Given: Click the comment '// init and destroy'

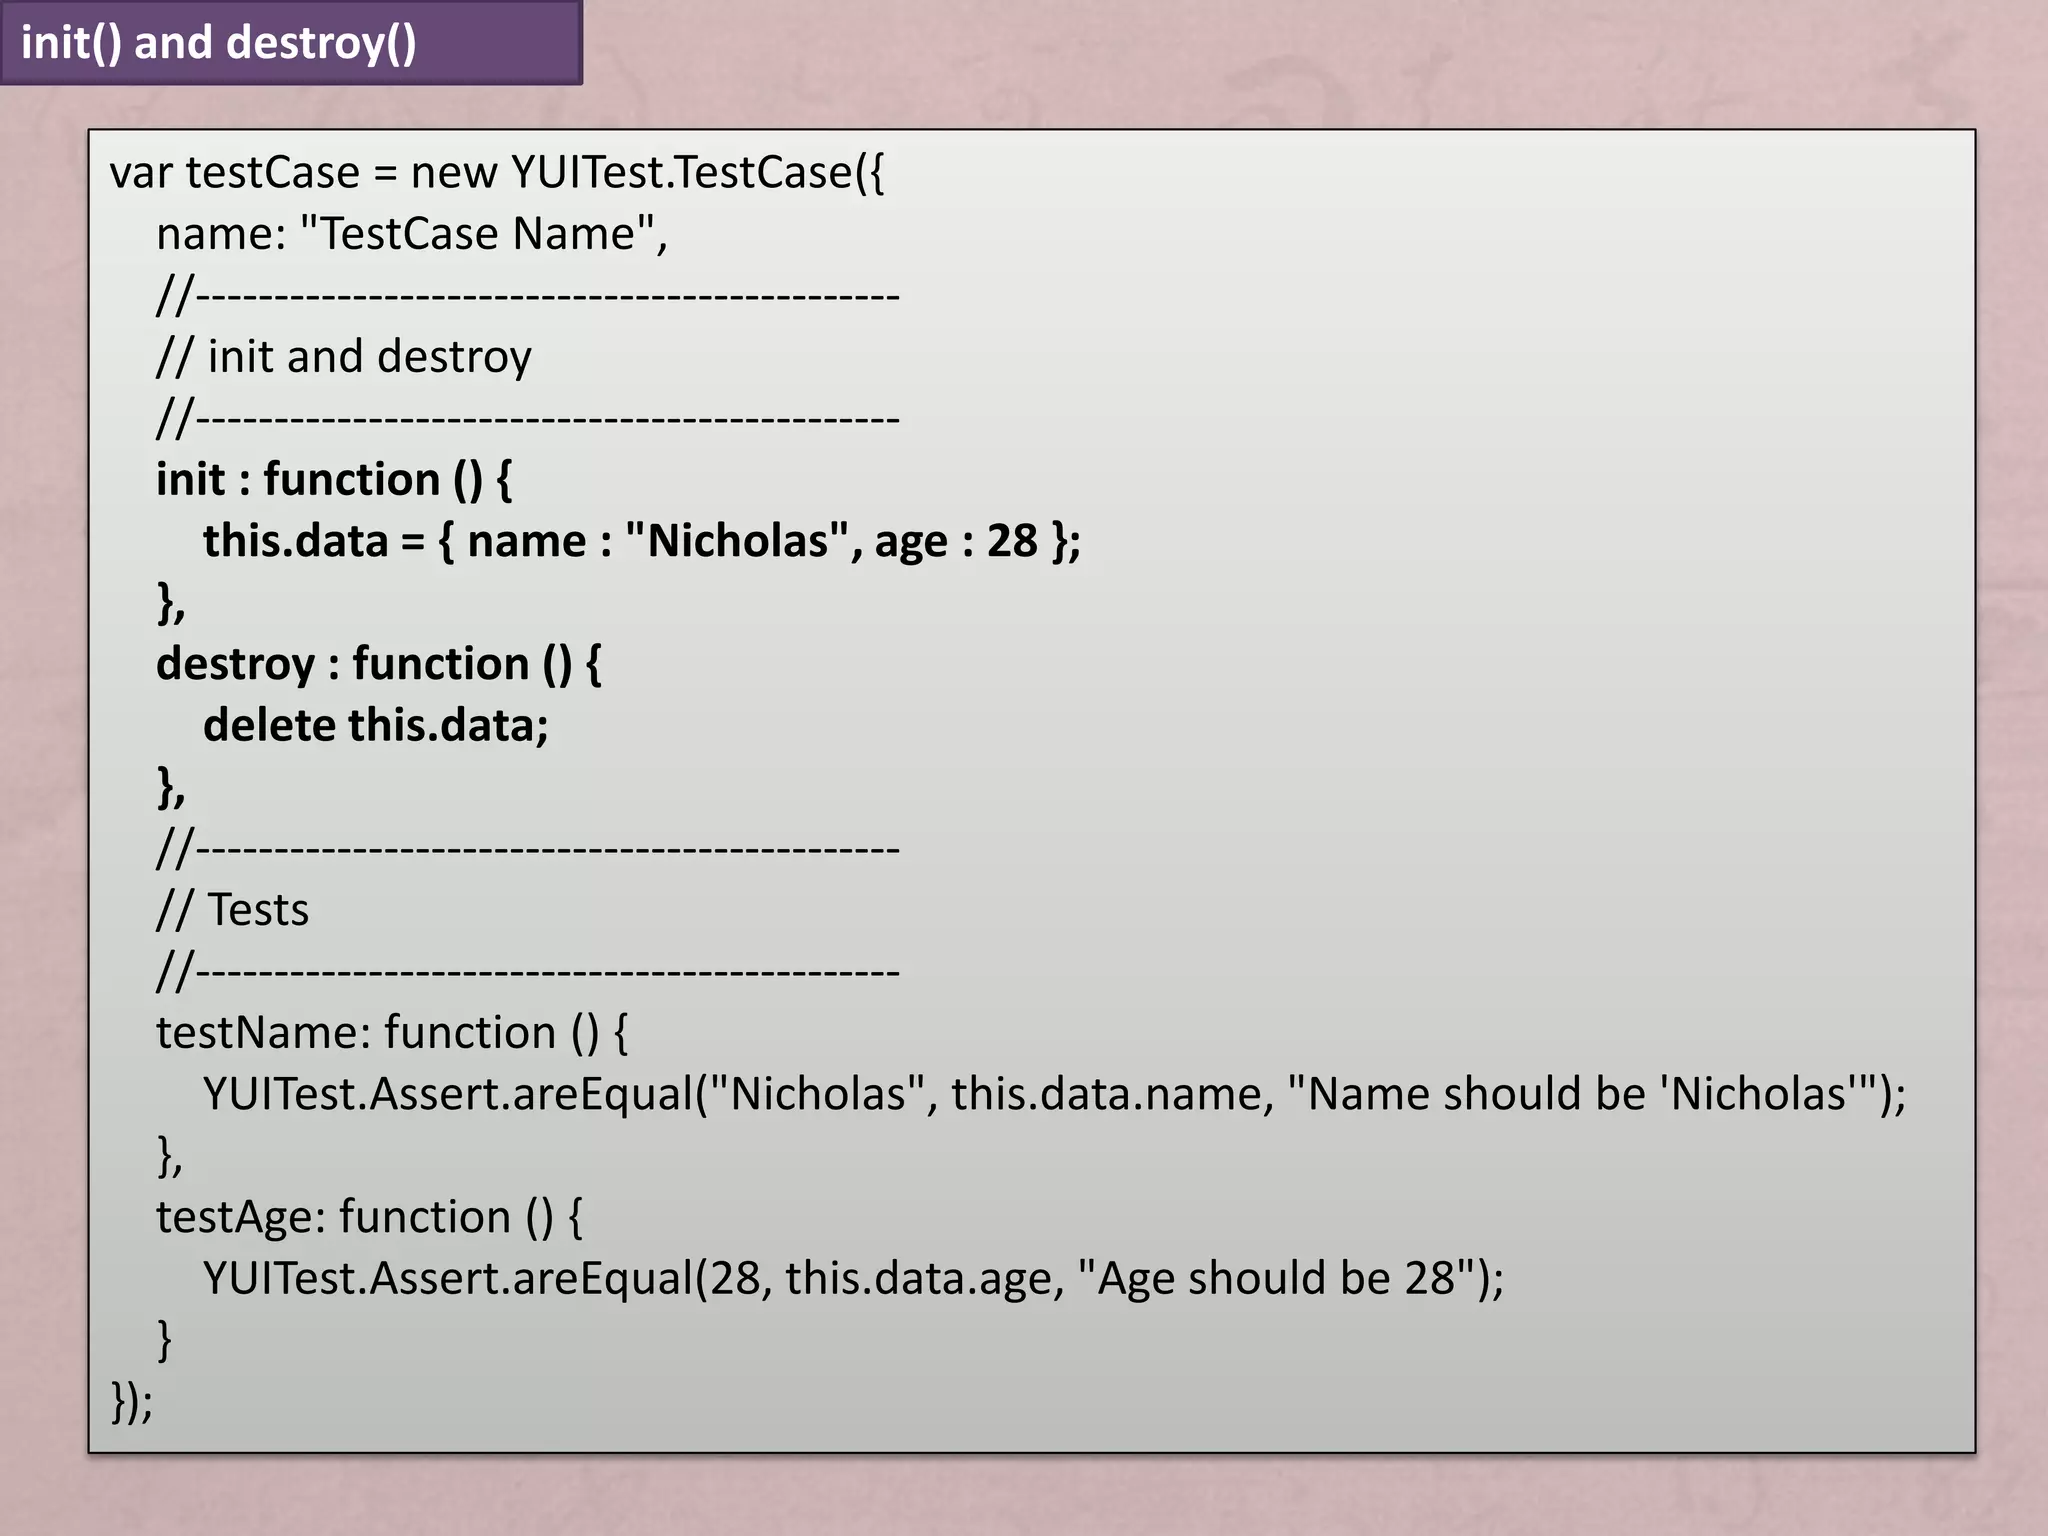Looking at the screenshot, I should click(x=344, y=357).
